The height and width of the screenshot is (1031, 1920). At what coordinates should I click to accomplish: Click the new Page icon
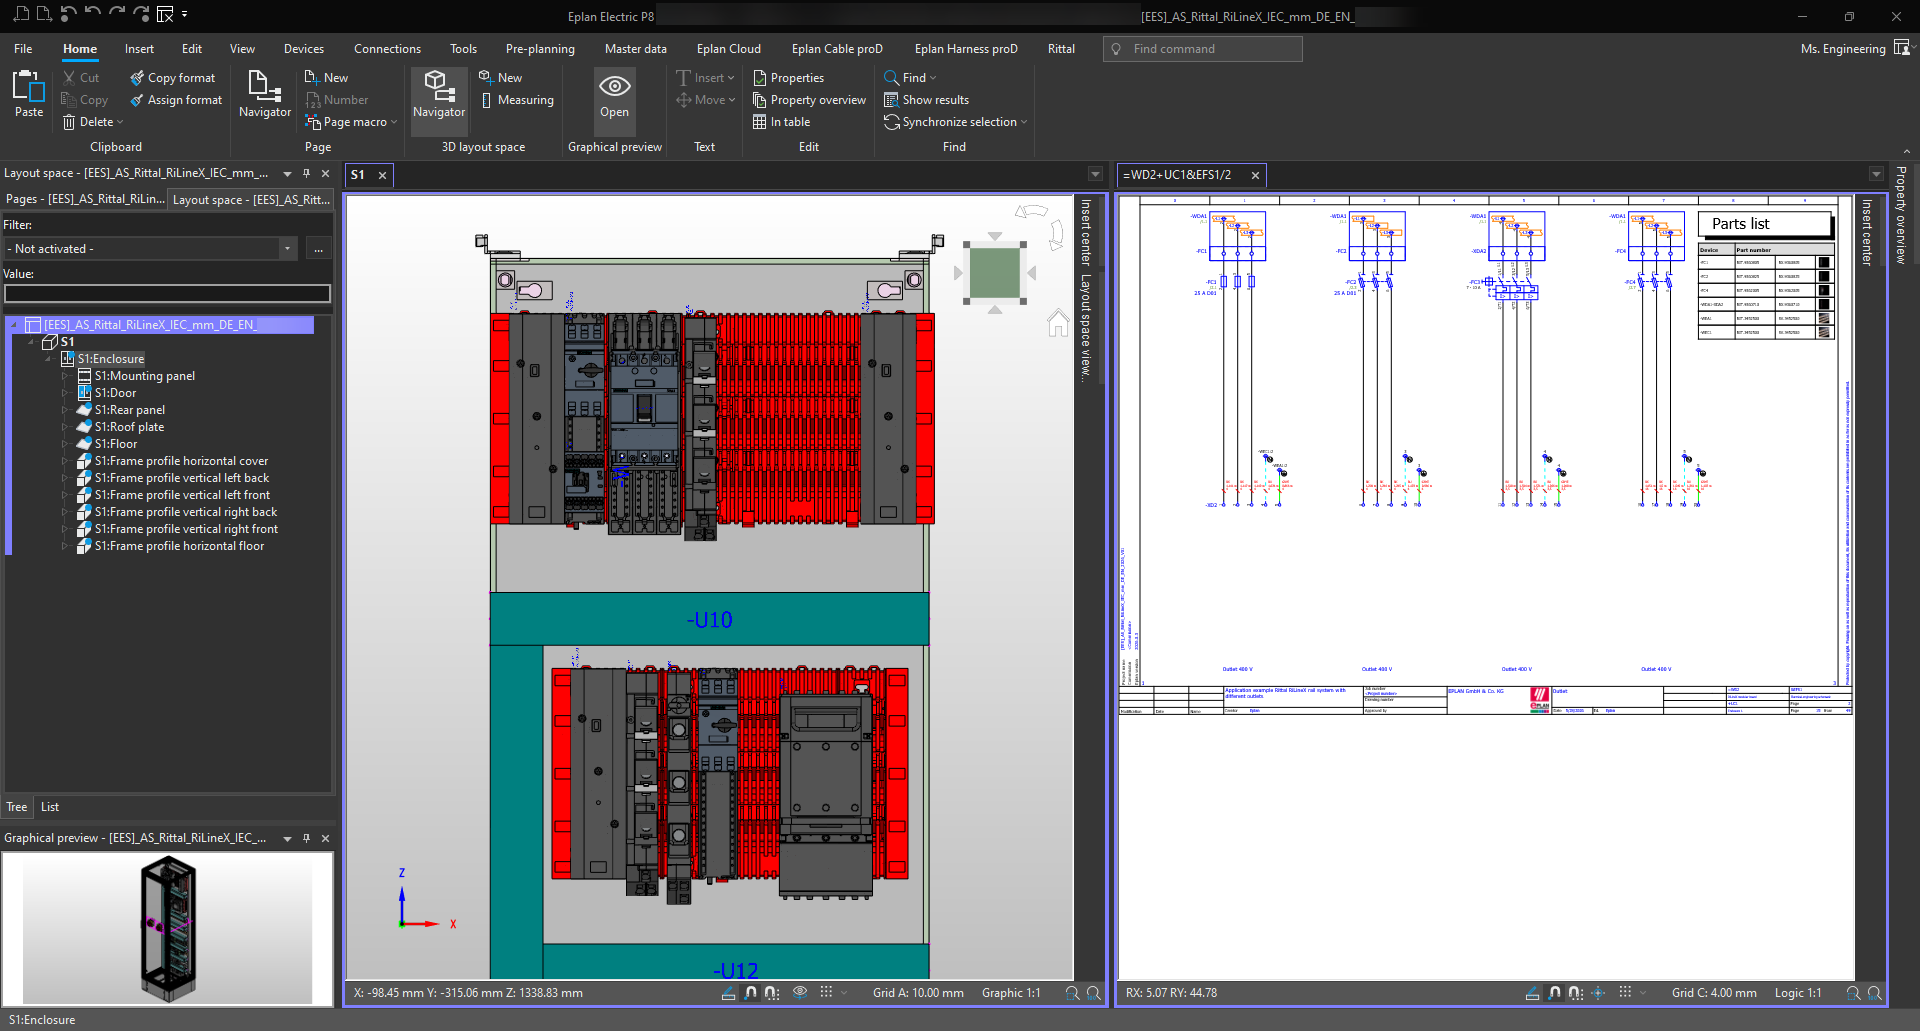click(x=312, y=77)
